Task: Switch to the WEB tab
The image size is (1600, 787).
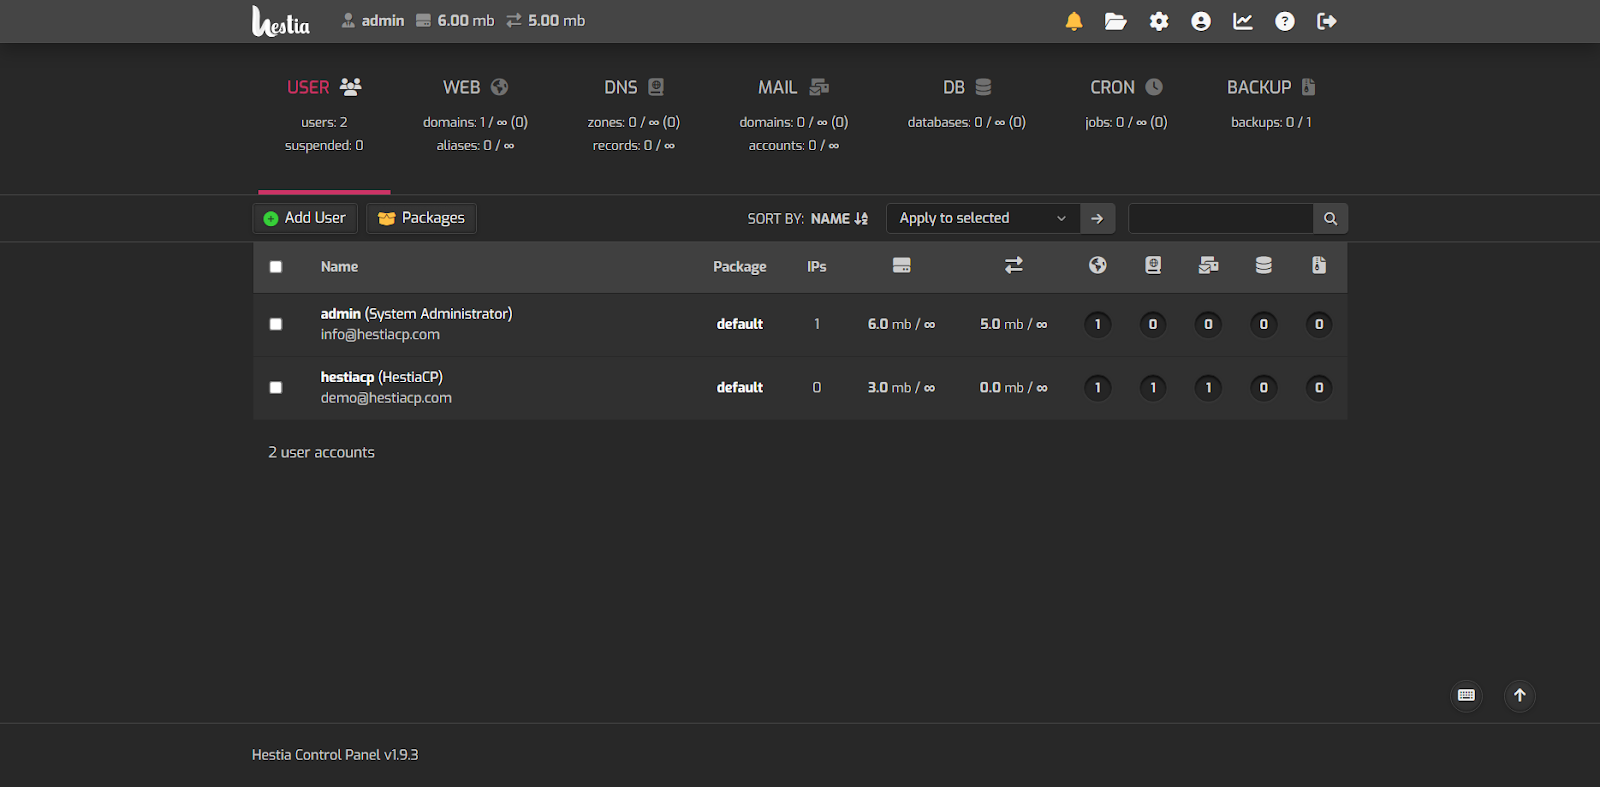Action: click(x=475, y=88)
